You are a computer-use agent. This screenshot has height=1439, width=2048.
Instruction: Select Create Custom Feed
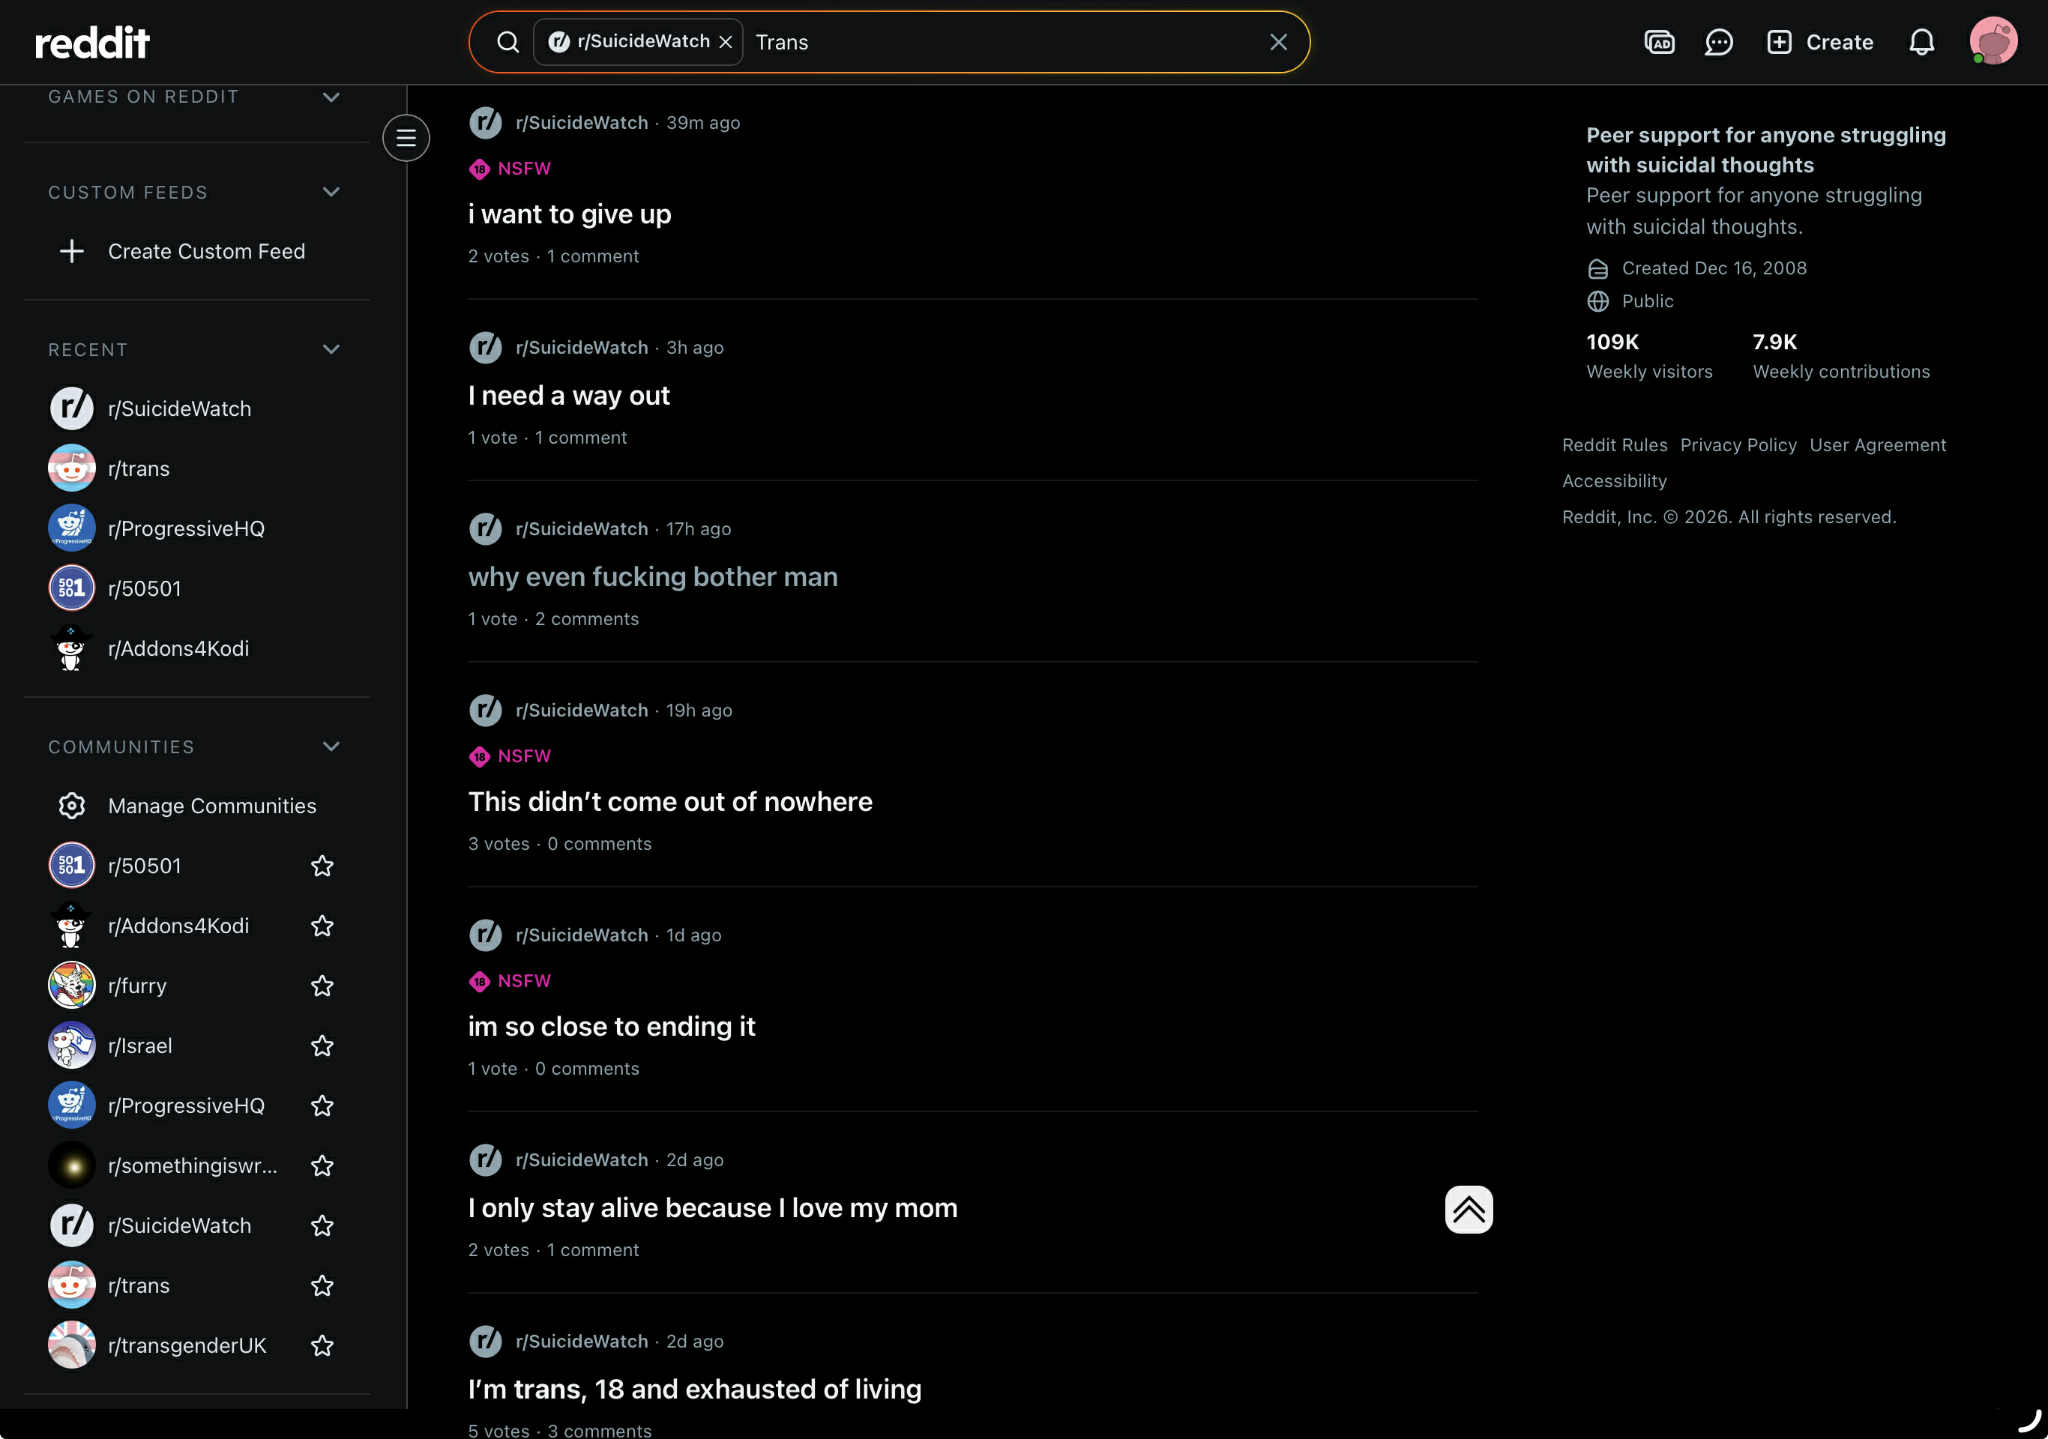tap(206, 252)
